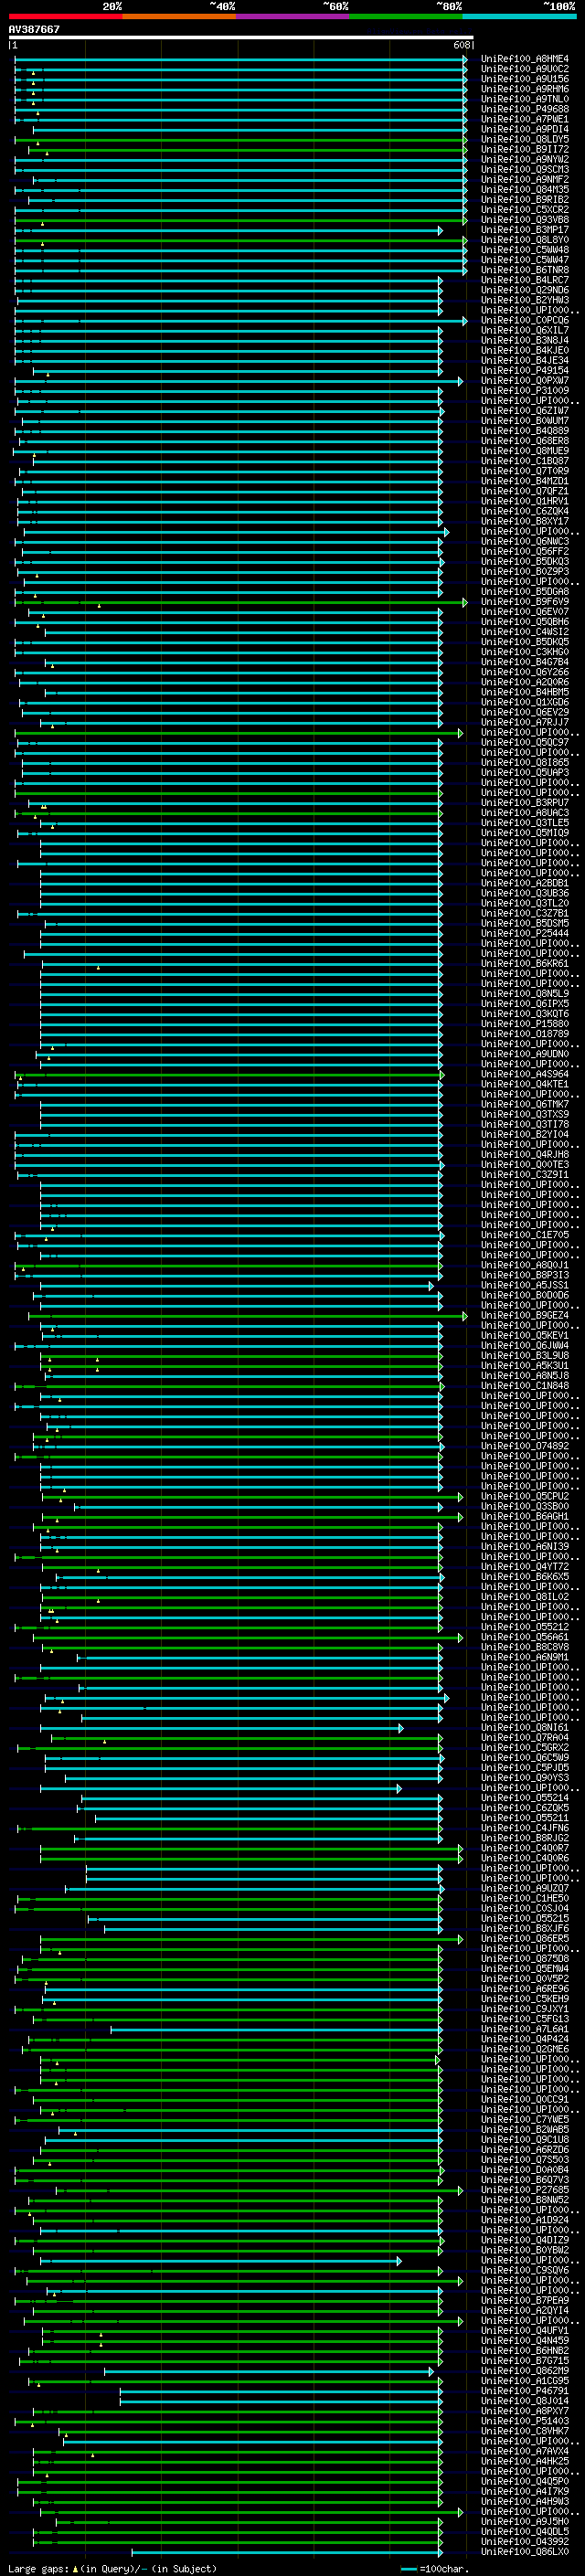
Task: Click hit UniRef100_A5JSS1
Action: [x=525, y=1286]
